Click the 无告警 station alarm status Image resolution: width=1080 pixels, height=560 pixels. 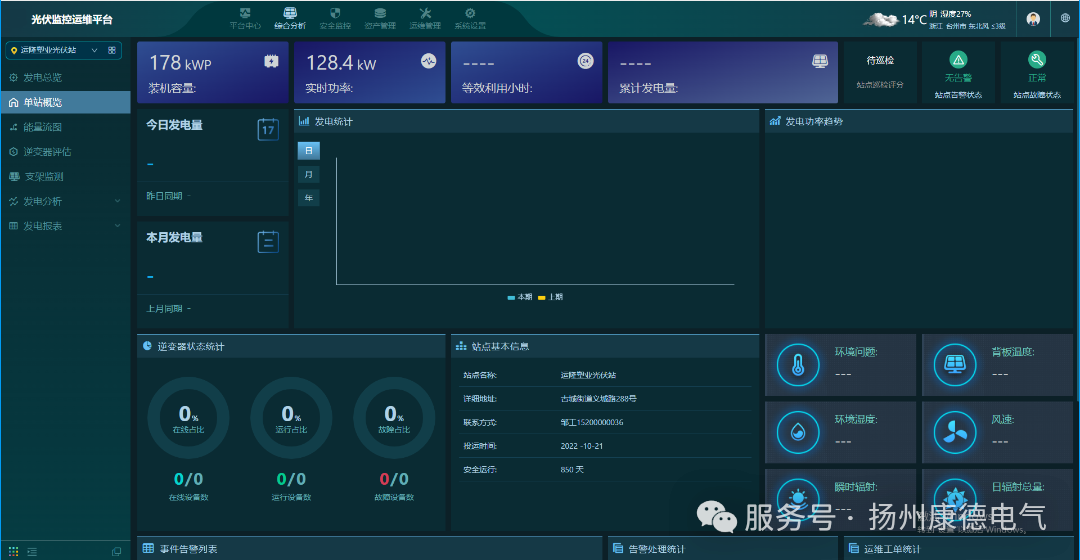[958, 71]
